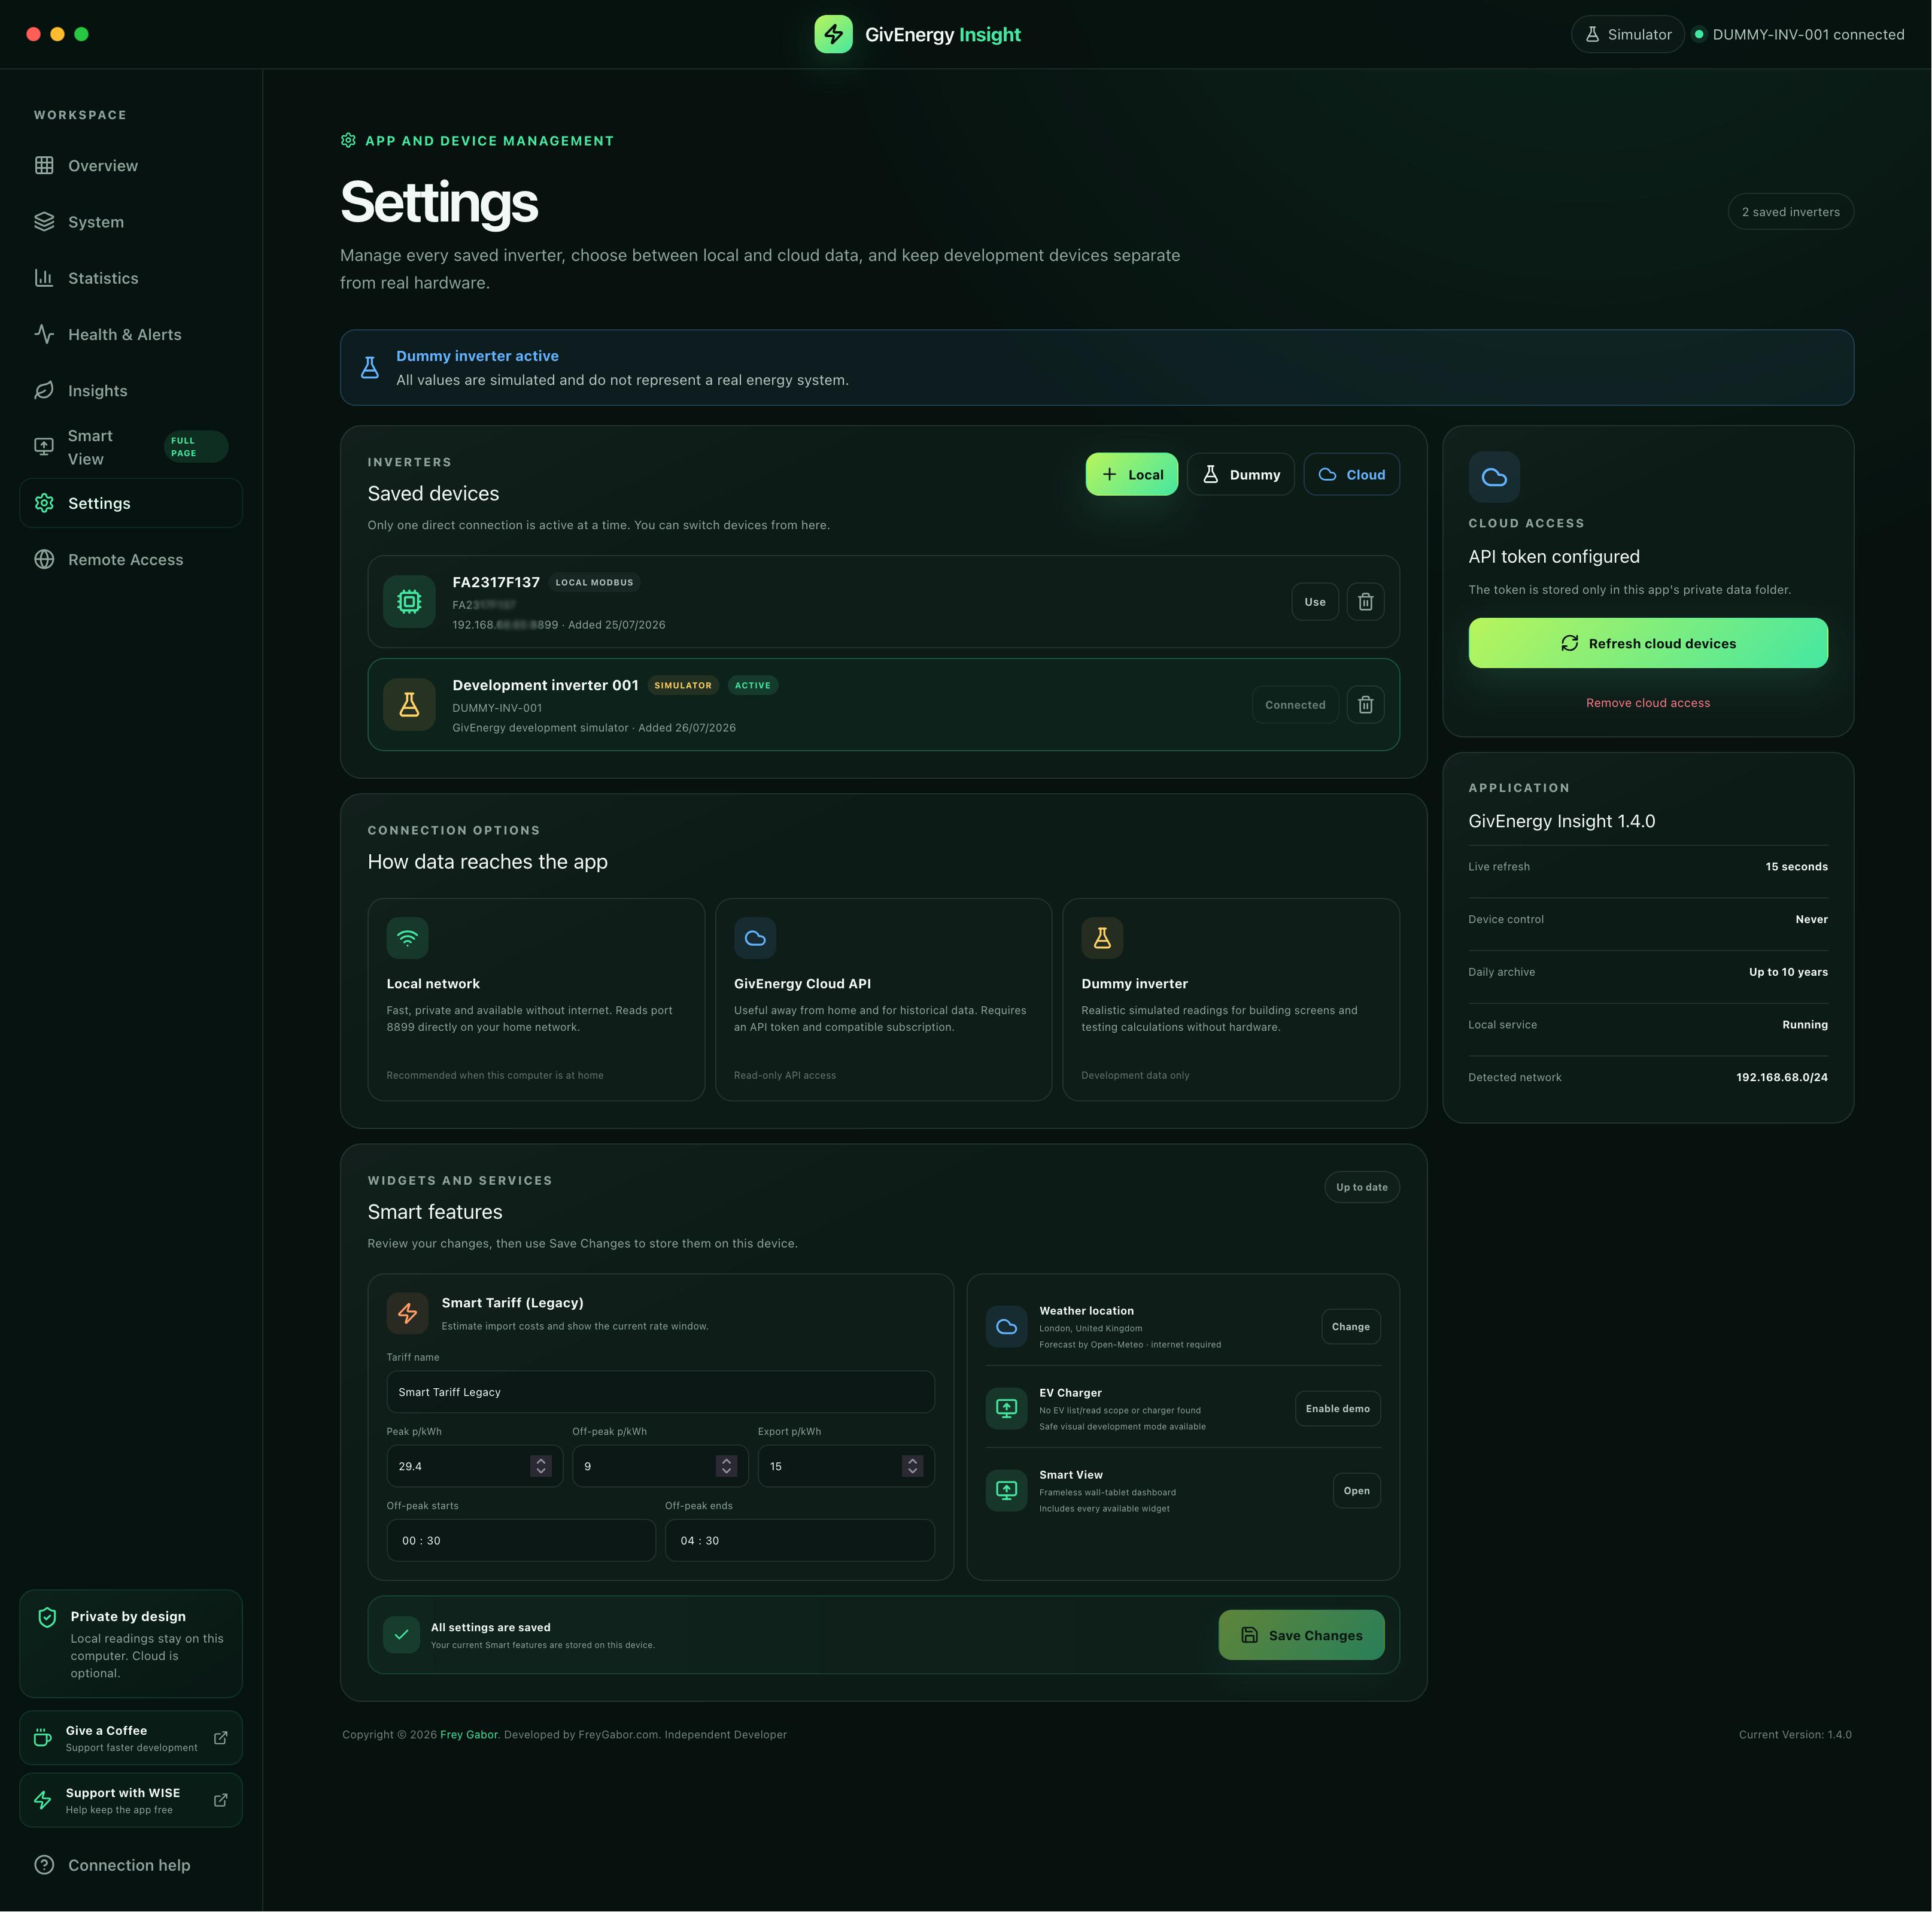This screenshot has height=1912, width=1932.
Task: Open external link icon on Give a Coffee
Action: point(221,1738)
